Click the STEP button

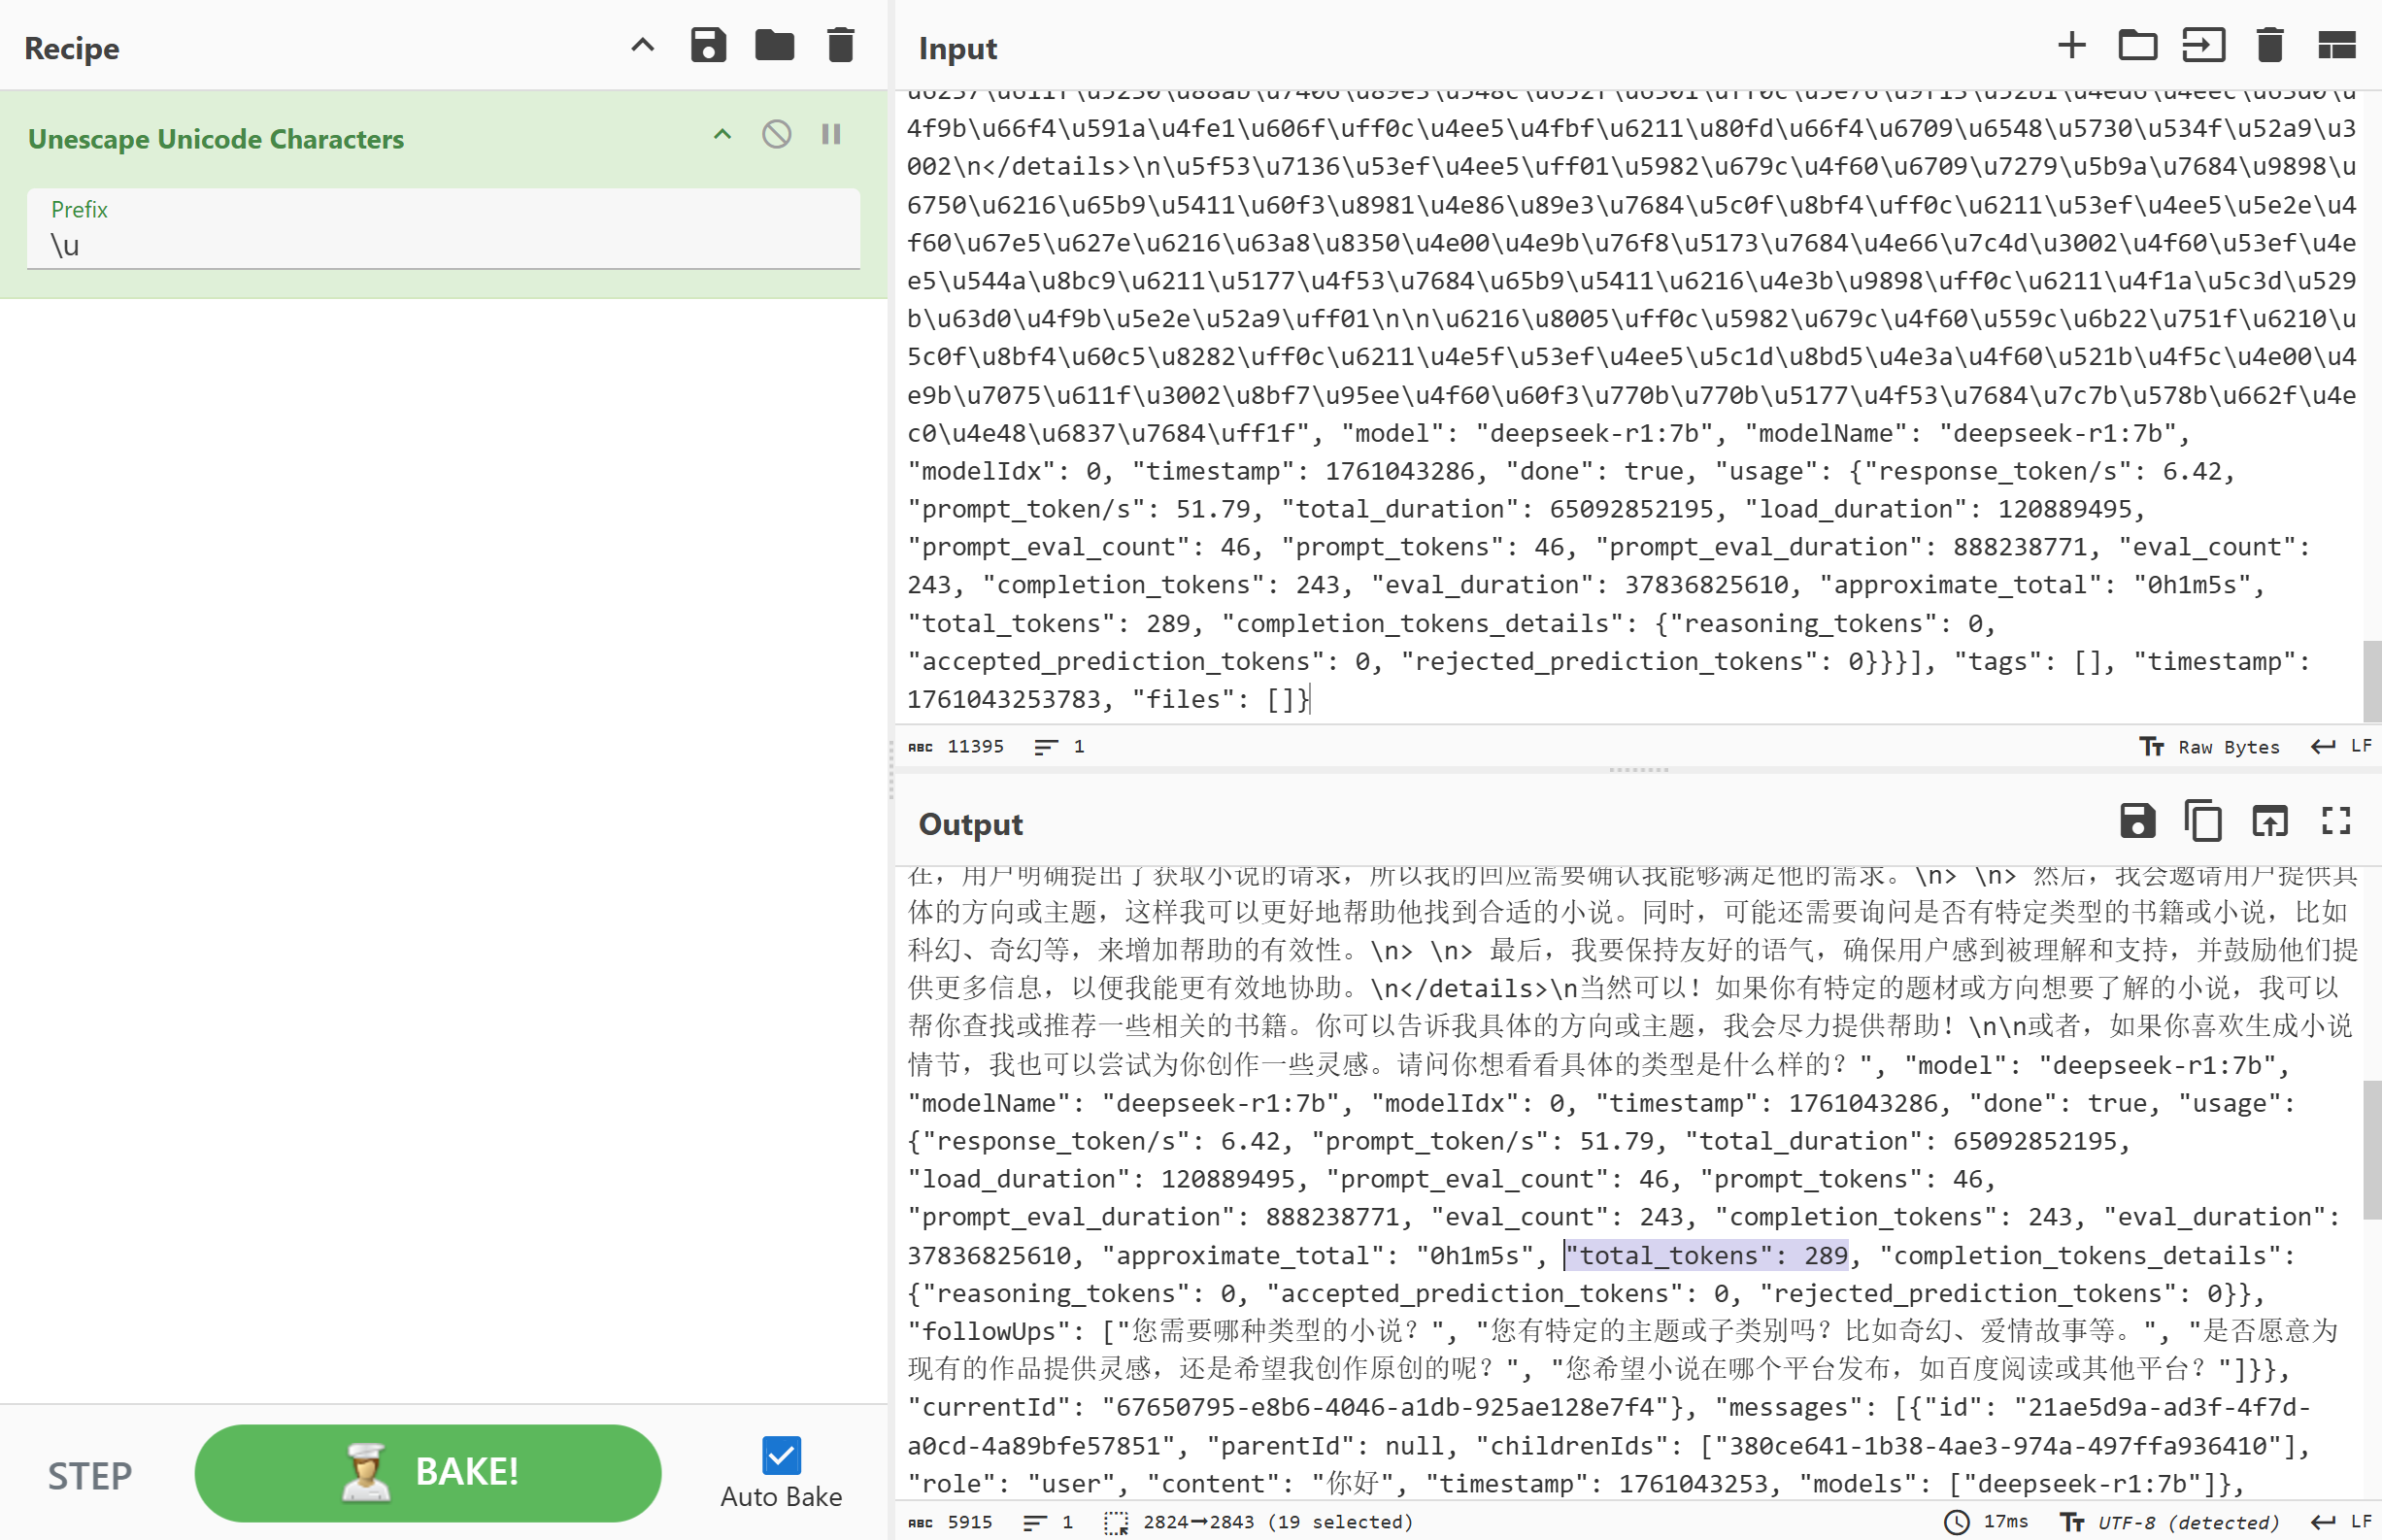point(90,1476)
